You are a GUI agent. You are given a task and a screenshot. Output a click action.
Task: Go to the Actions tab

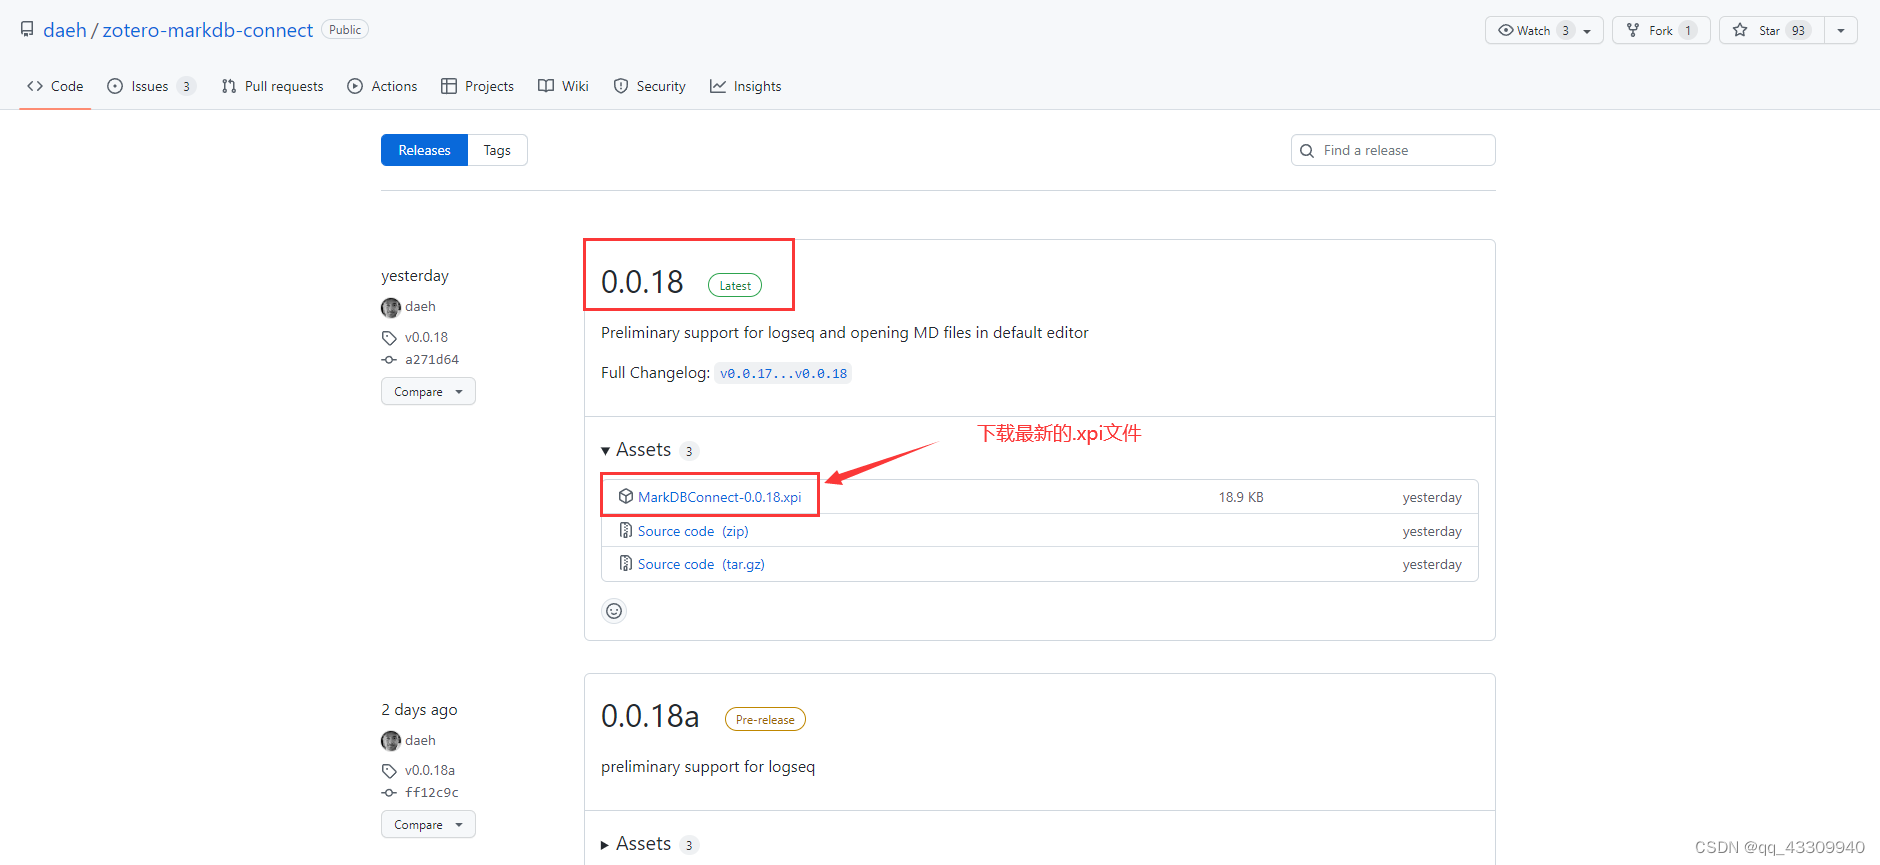pyautogui.click(x=382, y=86)
